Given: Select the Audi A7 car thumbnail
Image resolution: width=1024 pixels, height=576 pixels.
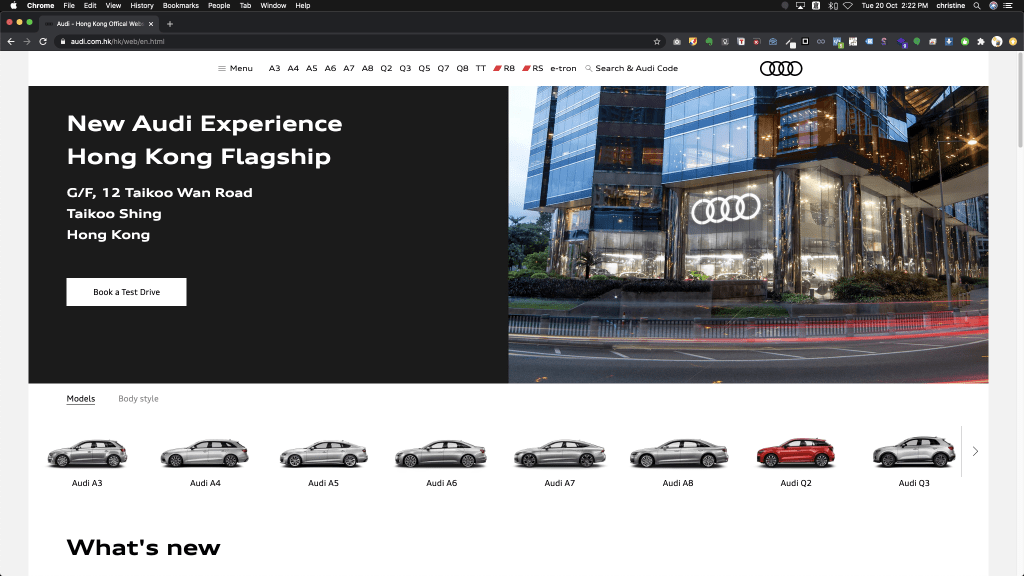Looking at the screenshot, I should [x=560, y=453].
